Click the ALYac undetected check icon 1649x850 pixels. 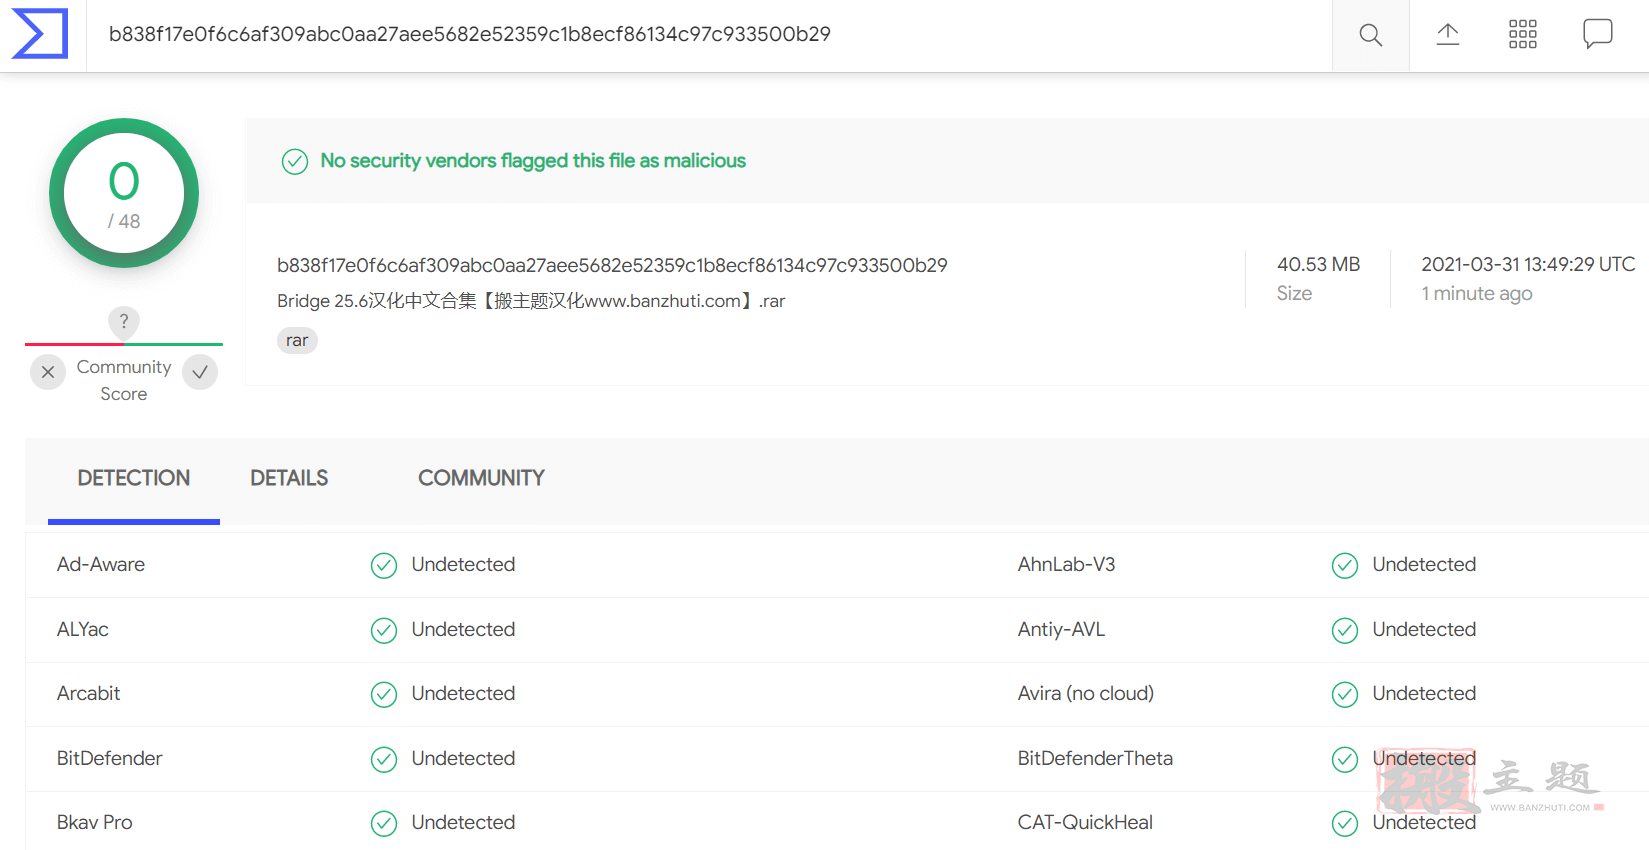384,630
